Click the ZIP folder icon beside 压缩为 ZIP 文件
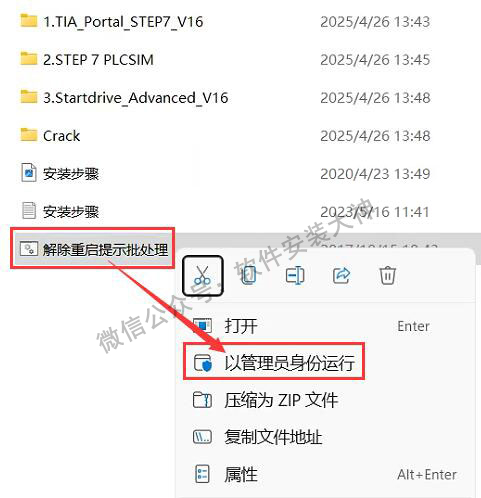481x498 pixels. (202, 400)
